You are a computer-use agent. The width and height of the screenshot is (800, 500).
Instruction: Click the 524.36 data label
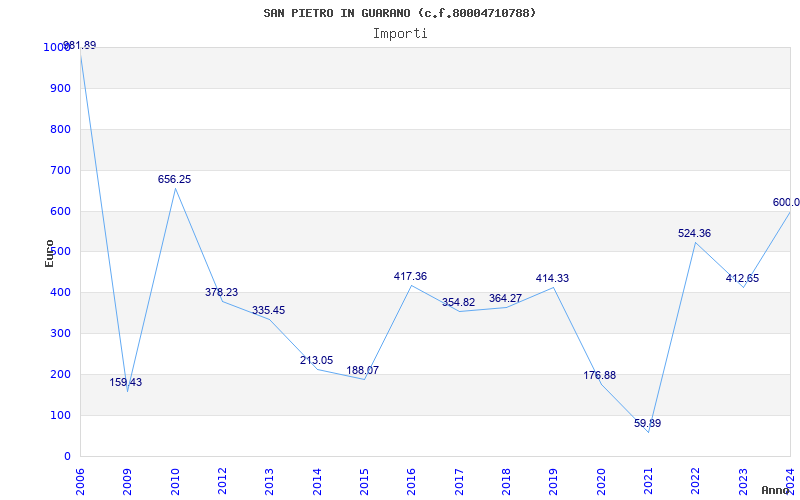point(694,234)
